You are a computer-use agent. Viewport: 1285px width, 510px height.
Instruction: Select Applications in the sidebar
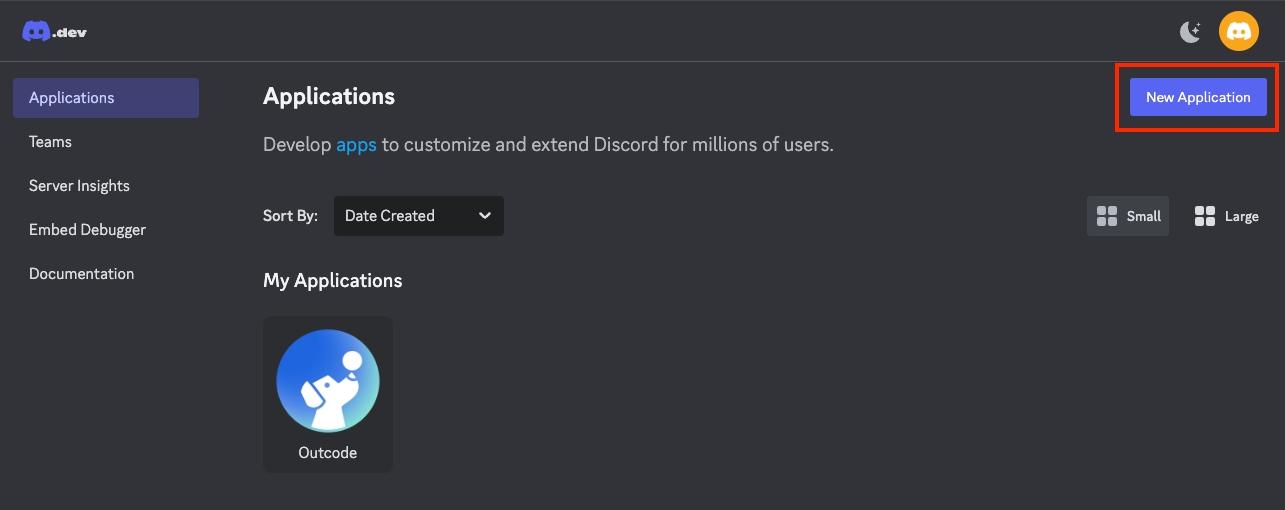click(x=106, y=98)
